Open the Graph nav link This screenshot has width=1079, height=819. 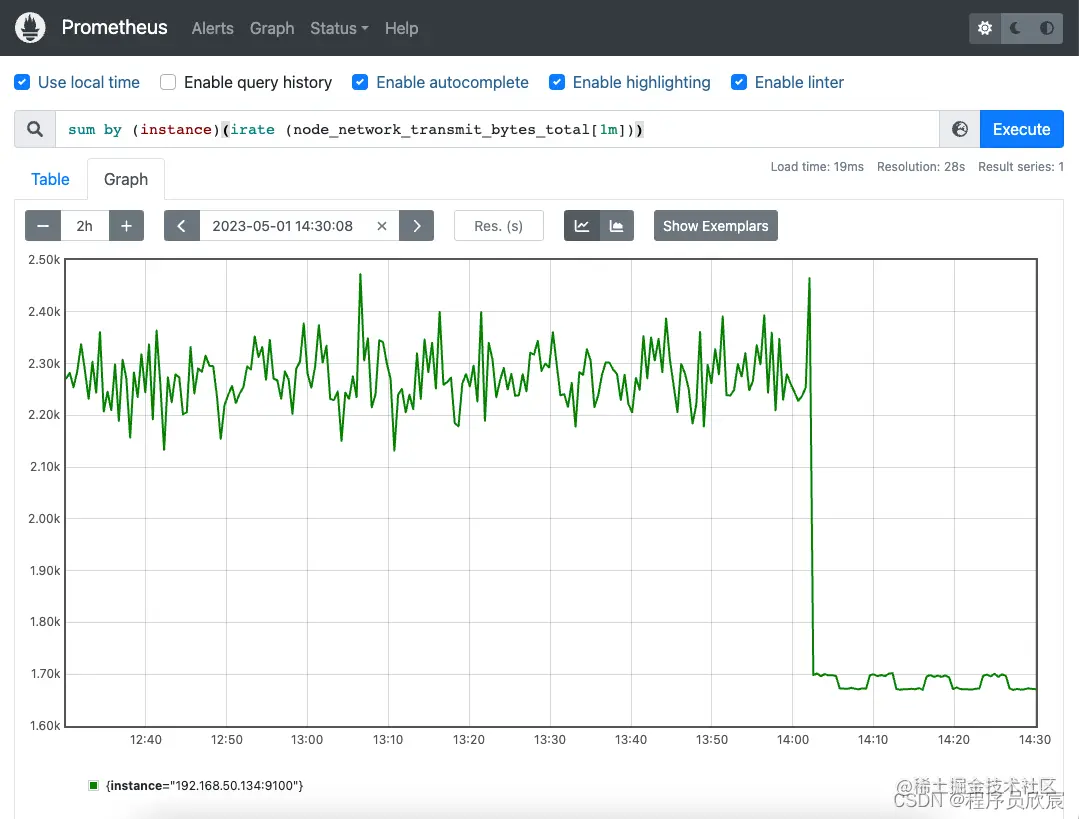click(x=272, y=28)
